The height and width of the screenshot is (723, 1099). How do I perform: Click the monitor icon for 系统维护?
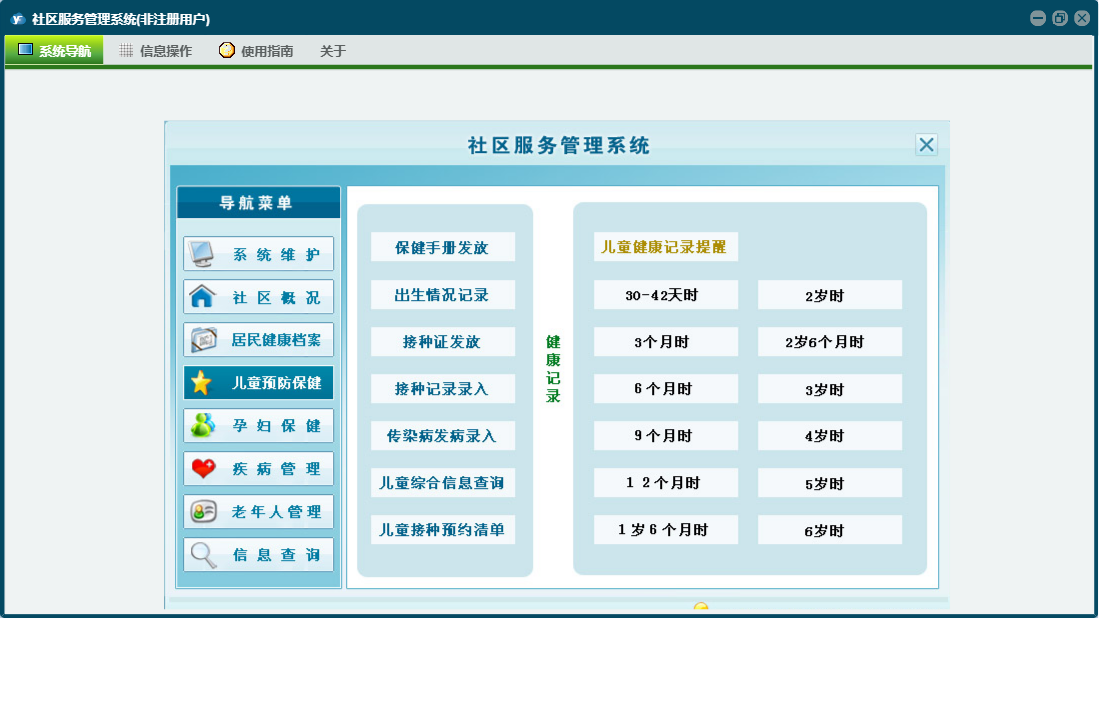click(x=202, y=254)
